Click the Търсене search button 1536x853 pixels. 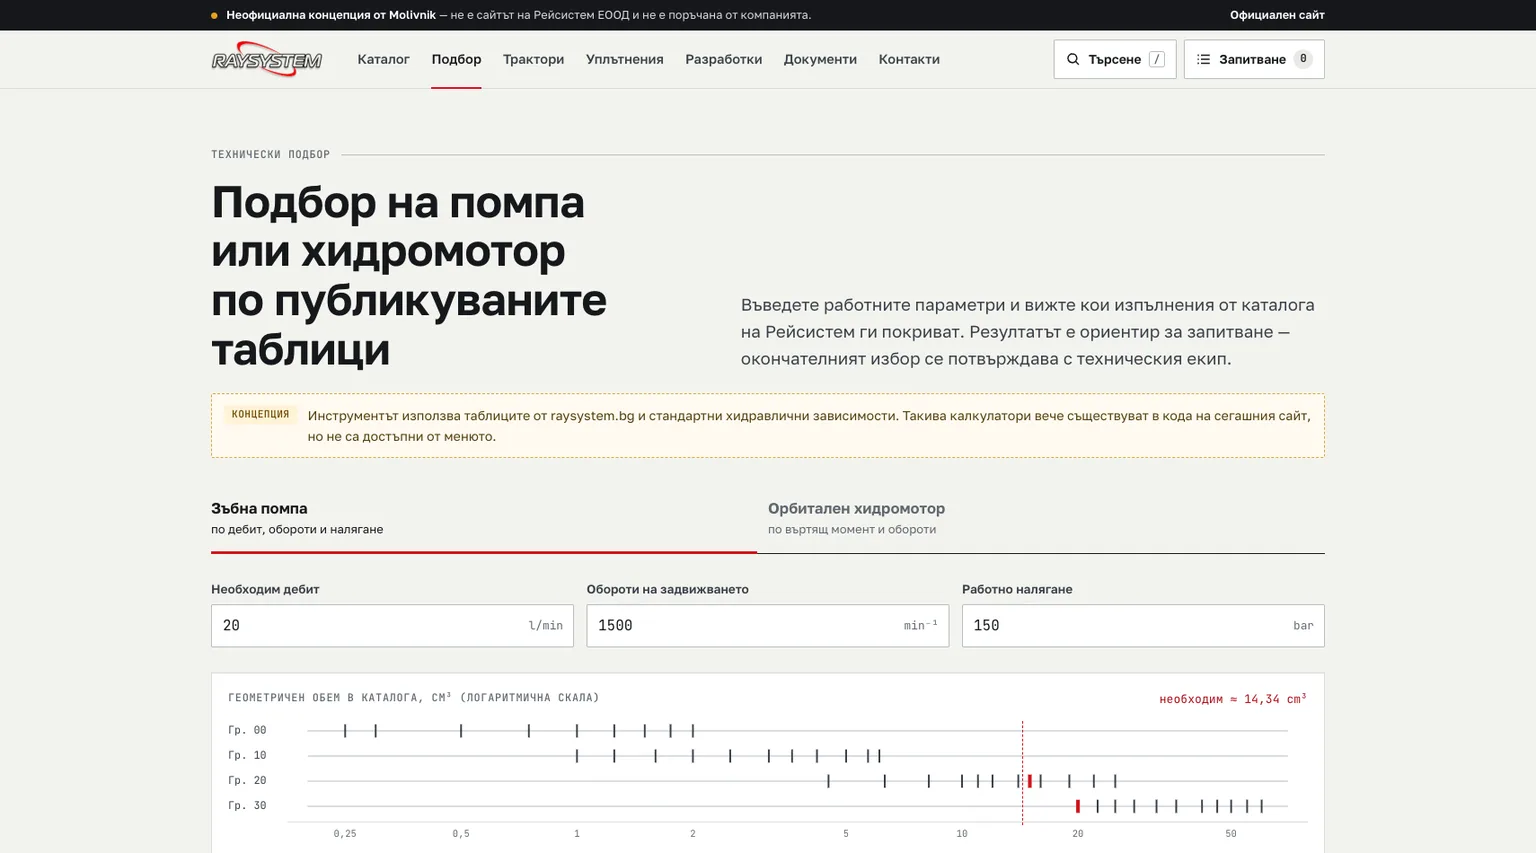pyautogui.click(x=1114, y=59)
